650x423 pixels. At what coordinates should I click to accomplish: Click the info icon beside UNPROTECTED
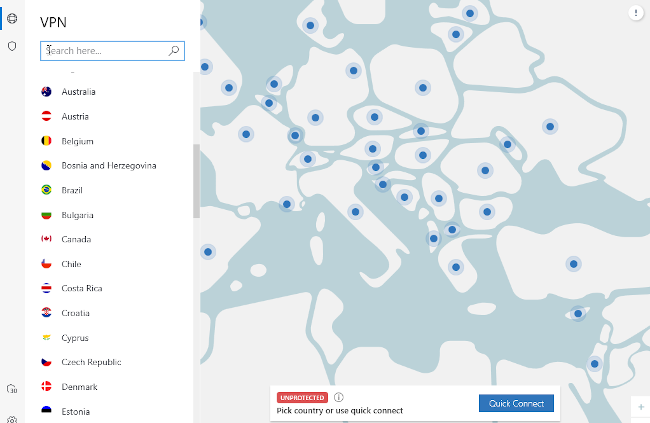(x=339, y=397)
